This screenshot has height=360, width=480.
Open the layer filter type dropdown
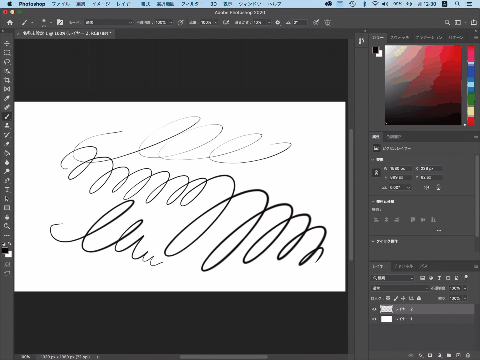[392, 278]
